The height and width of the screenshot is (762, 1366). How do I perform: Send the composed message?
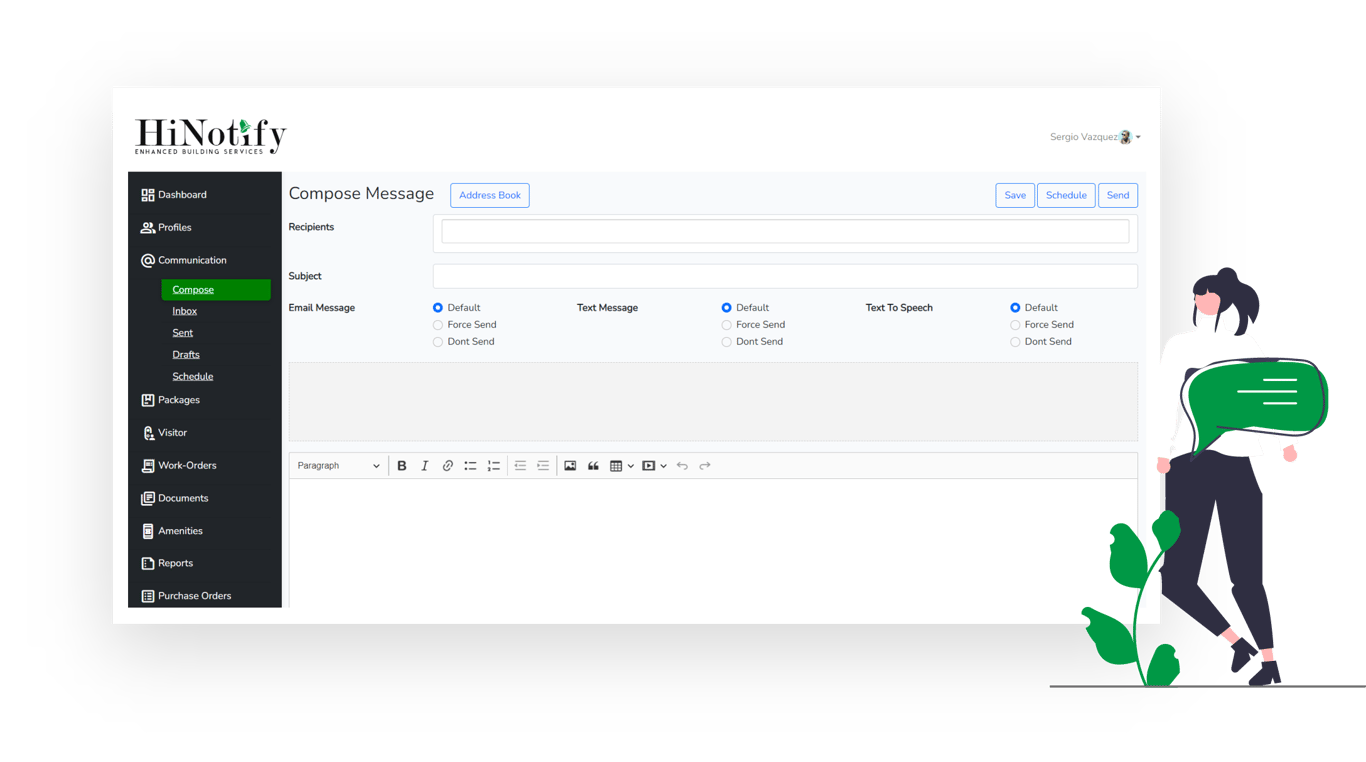(1118, 195)
